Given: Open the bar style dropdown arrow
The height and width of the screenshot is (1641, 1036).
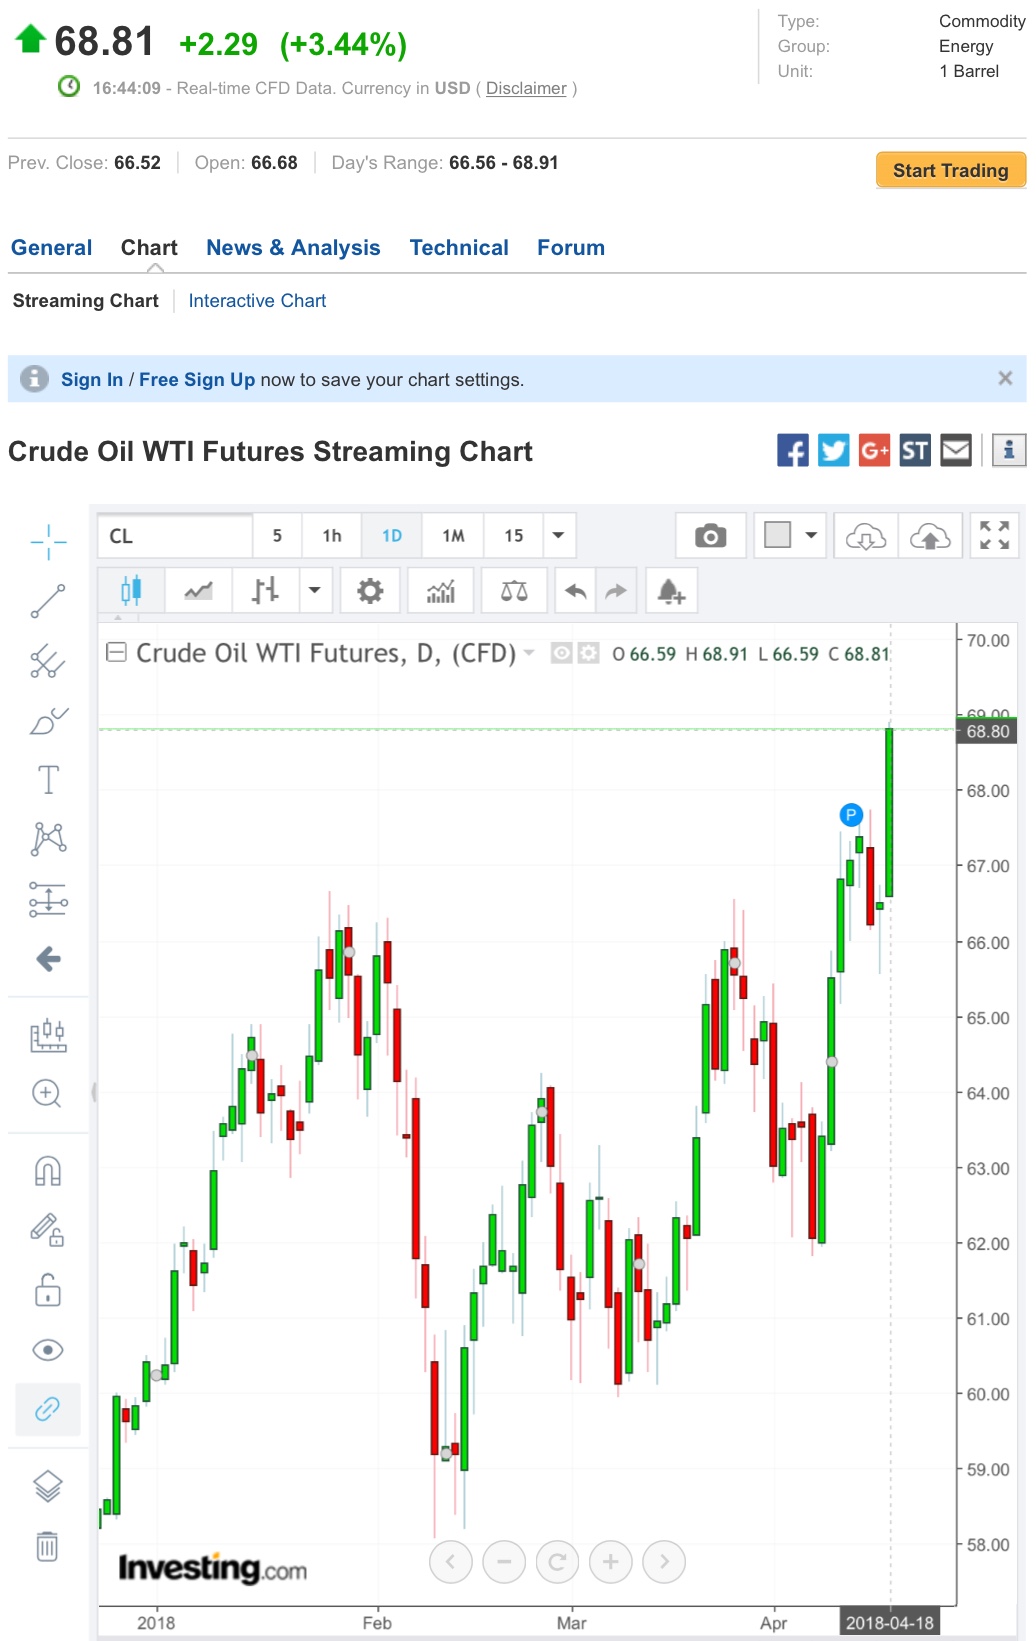Looking at the screenshot, I should (x=314, y=591).
